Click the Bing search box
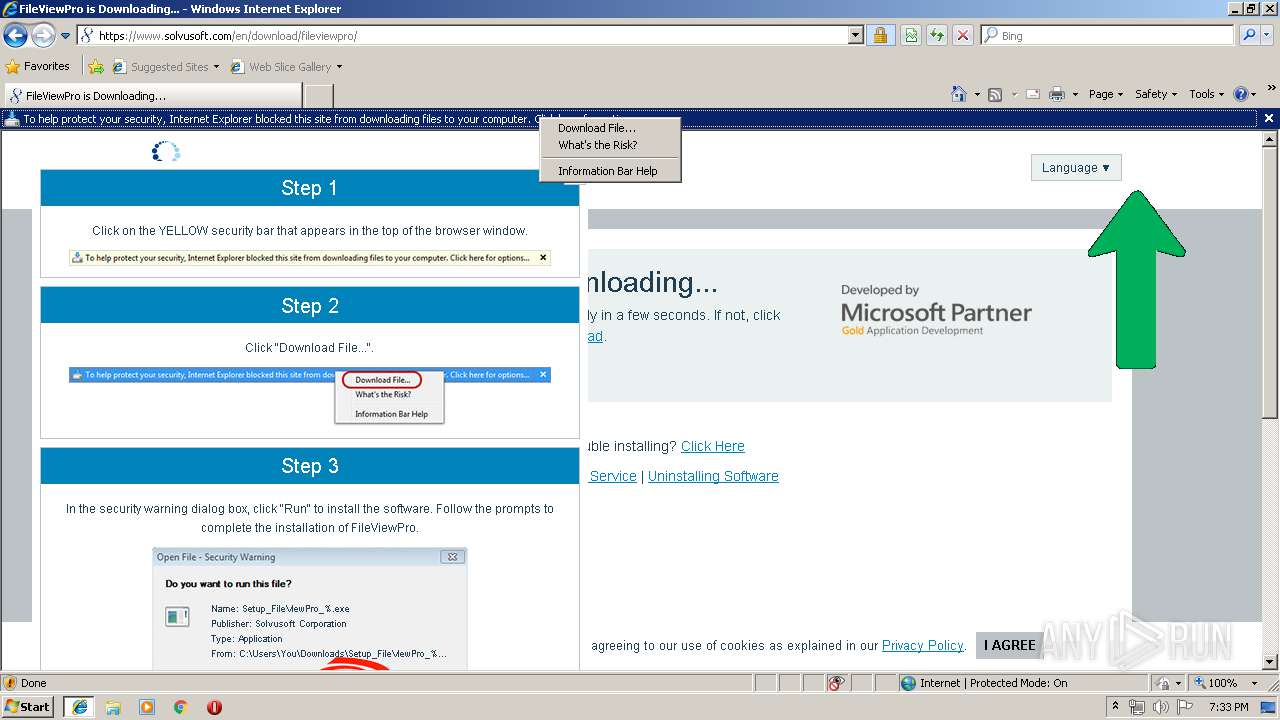 [x=1108, y=35]
